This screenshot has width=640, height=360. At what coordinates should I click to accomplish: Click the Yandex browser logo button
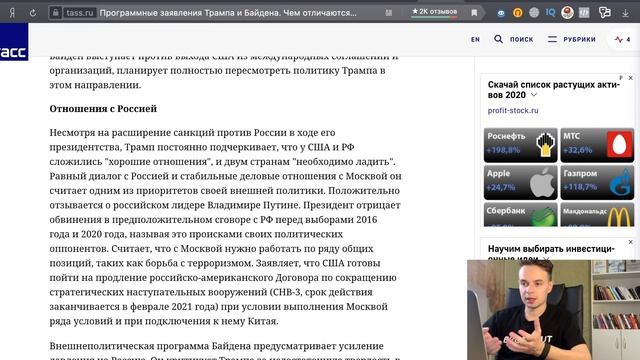point(12,13)
